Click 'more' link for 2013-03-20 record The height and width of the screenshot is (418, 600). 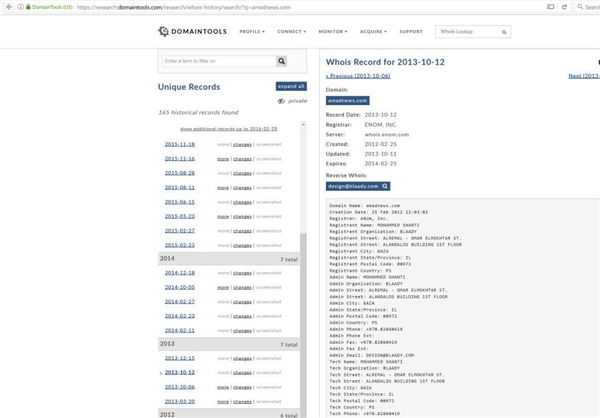pyautogui.click(x=223, y=402)
